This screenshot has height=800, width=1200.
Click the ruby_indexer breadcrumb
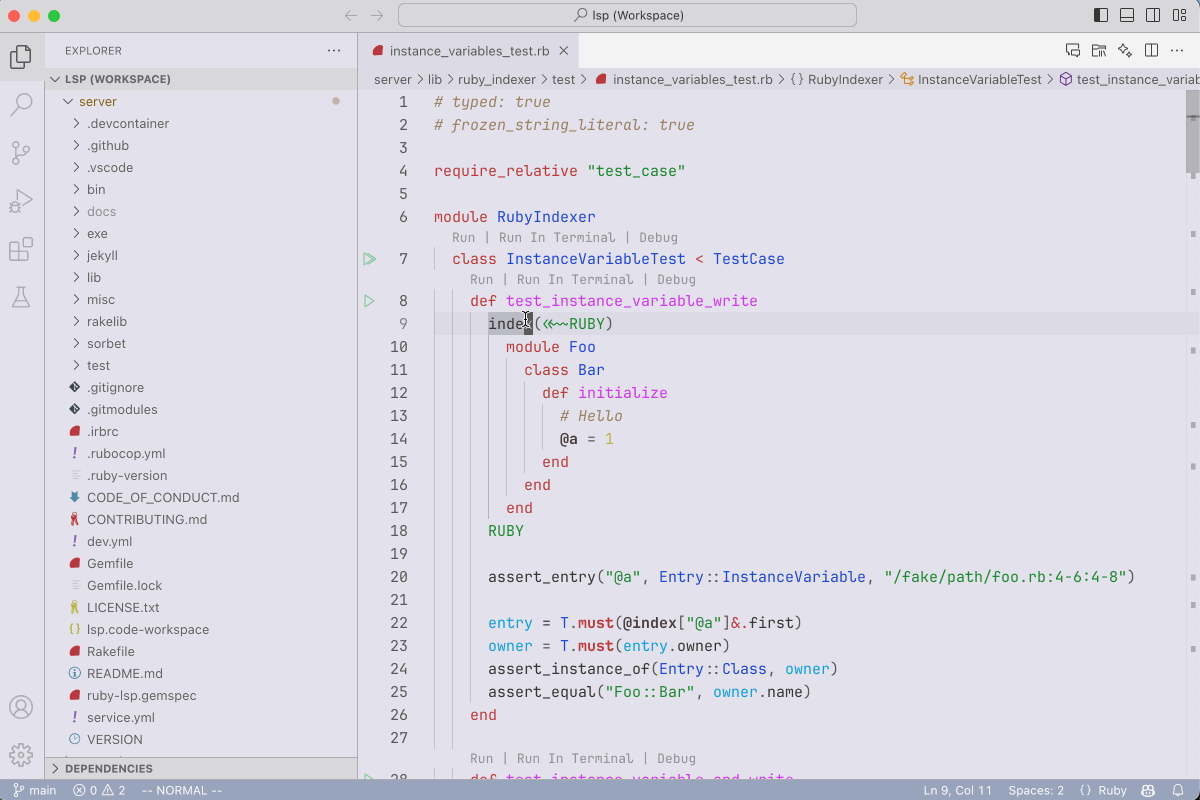pyautogui.click(x=496, y=79)
